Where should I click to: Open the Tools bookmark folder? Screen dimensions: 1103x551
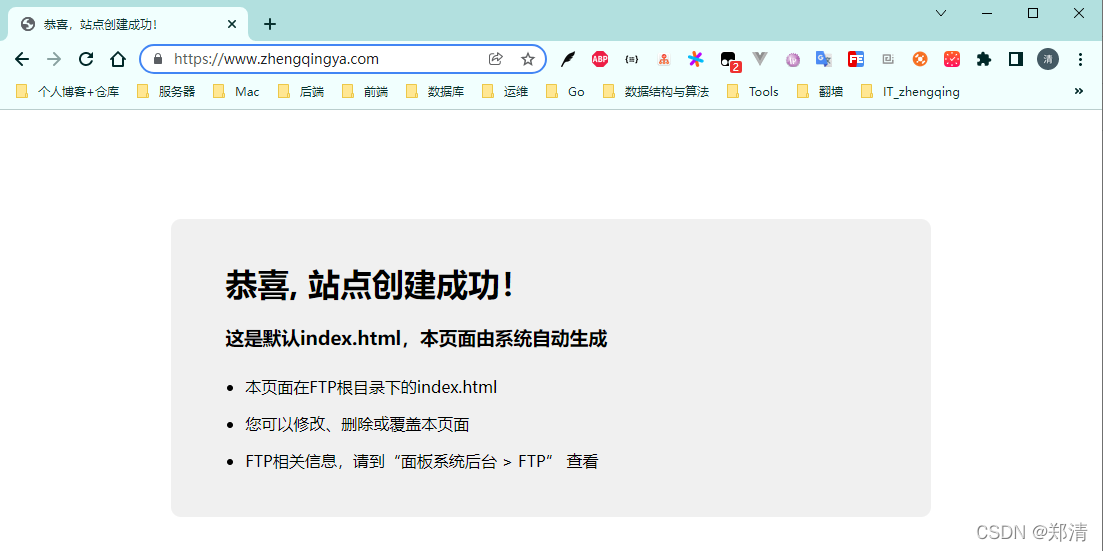pyautogui.click(x=753, y=91)
